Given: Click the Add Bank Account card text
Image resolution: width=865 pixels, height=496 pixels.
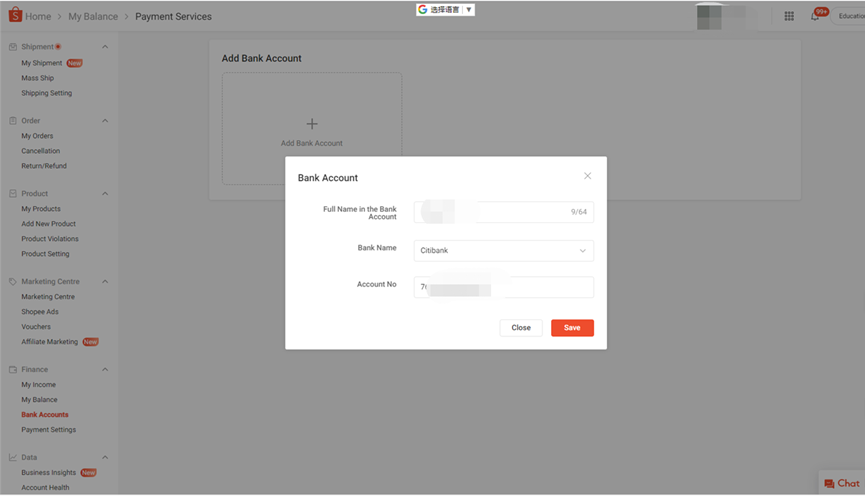Looking at the screenshot, I should point(312,143).
